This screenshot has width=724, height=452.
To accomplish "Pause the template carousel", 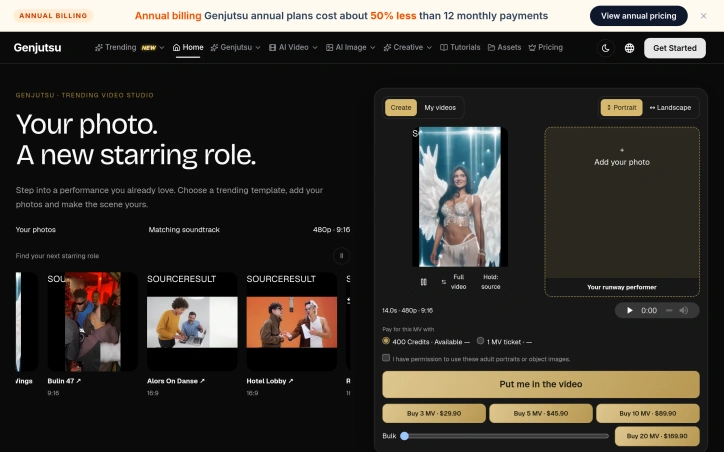I will click(341, 256).
